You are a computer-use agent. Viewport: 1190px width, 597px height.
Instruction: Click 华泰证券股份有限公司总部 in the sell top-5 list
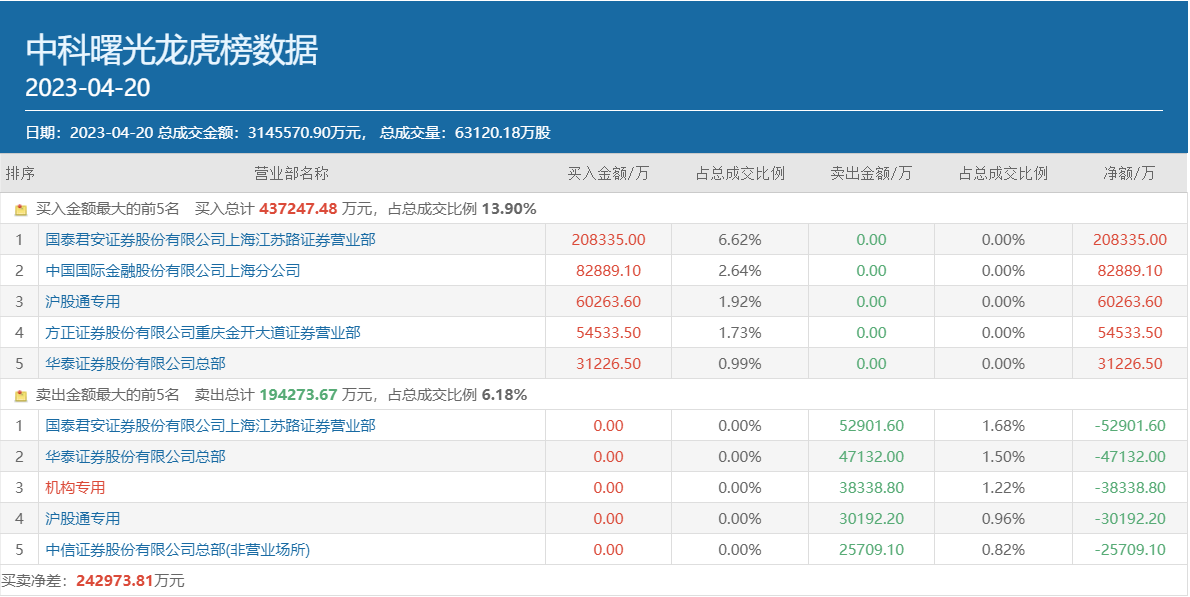pyautogui.click(x=135, y=457)
